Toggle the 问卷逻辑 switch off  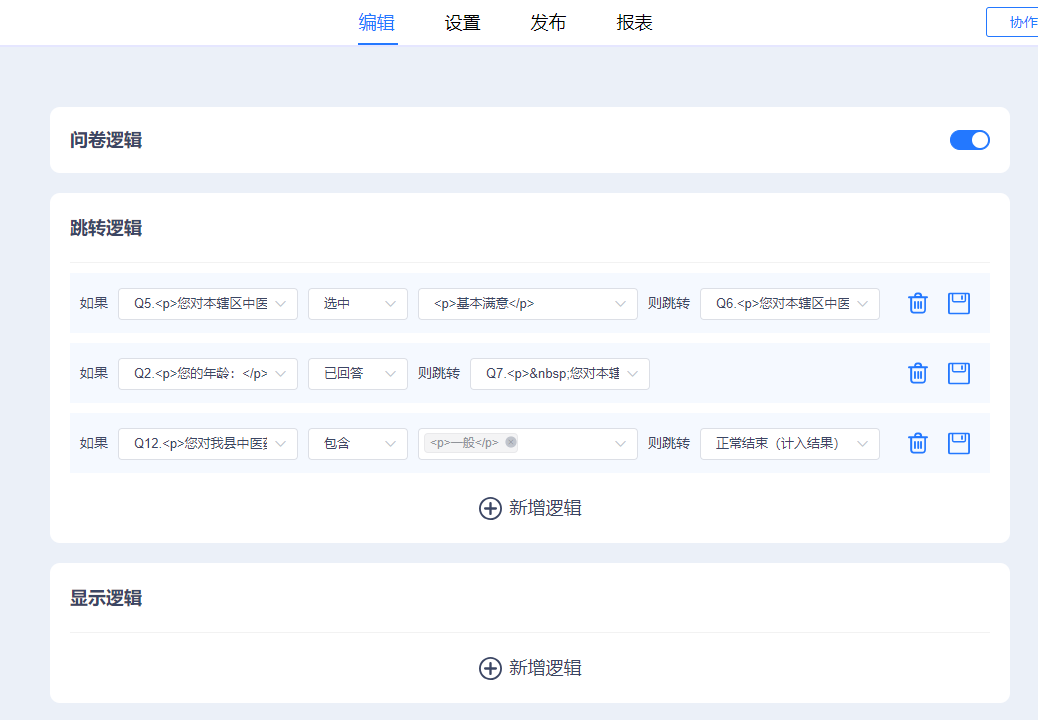[970, 140]
